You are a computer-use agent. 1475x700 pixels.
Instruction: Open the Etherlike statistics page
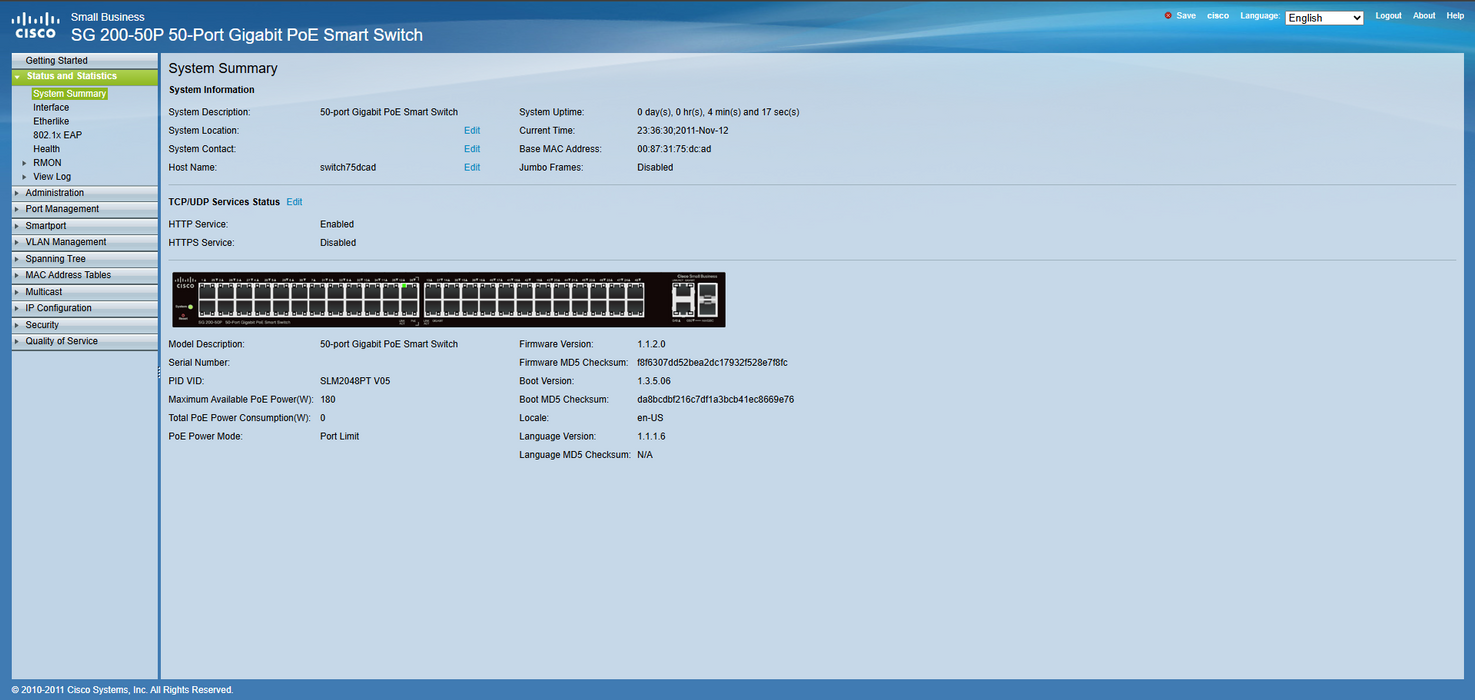point(51,121)
